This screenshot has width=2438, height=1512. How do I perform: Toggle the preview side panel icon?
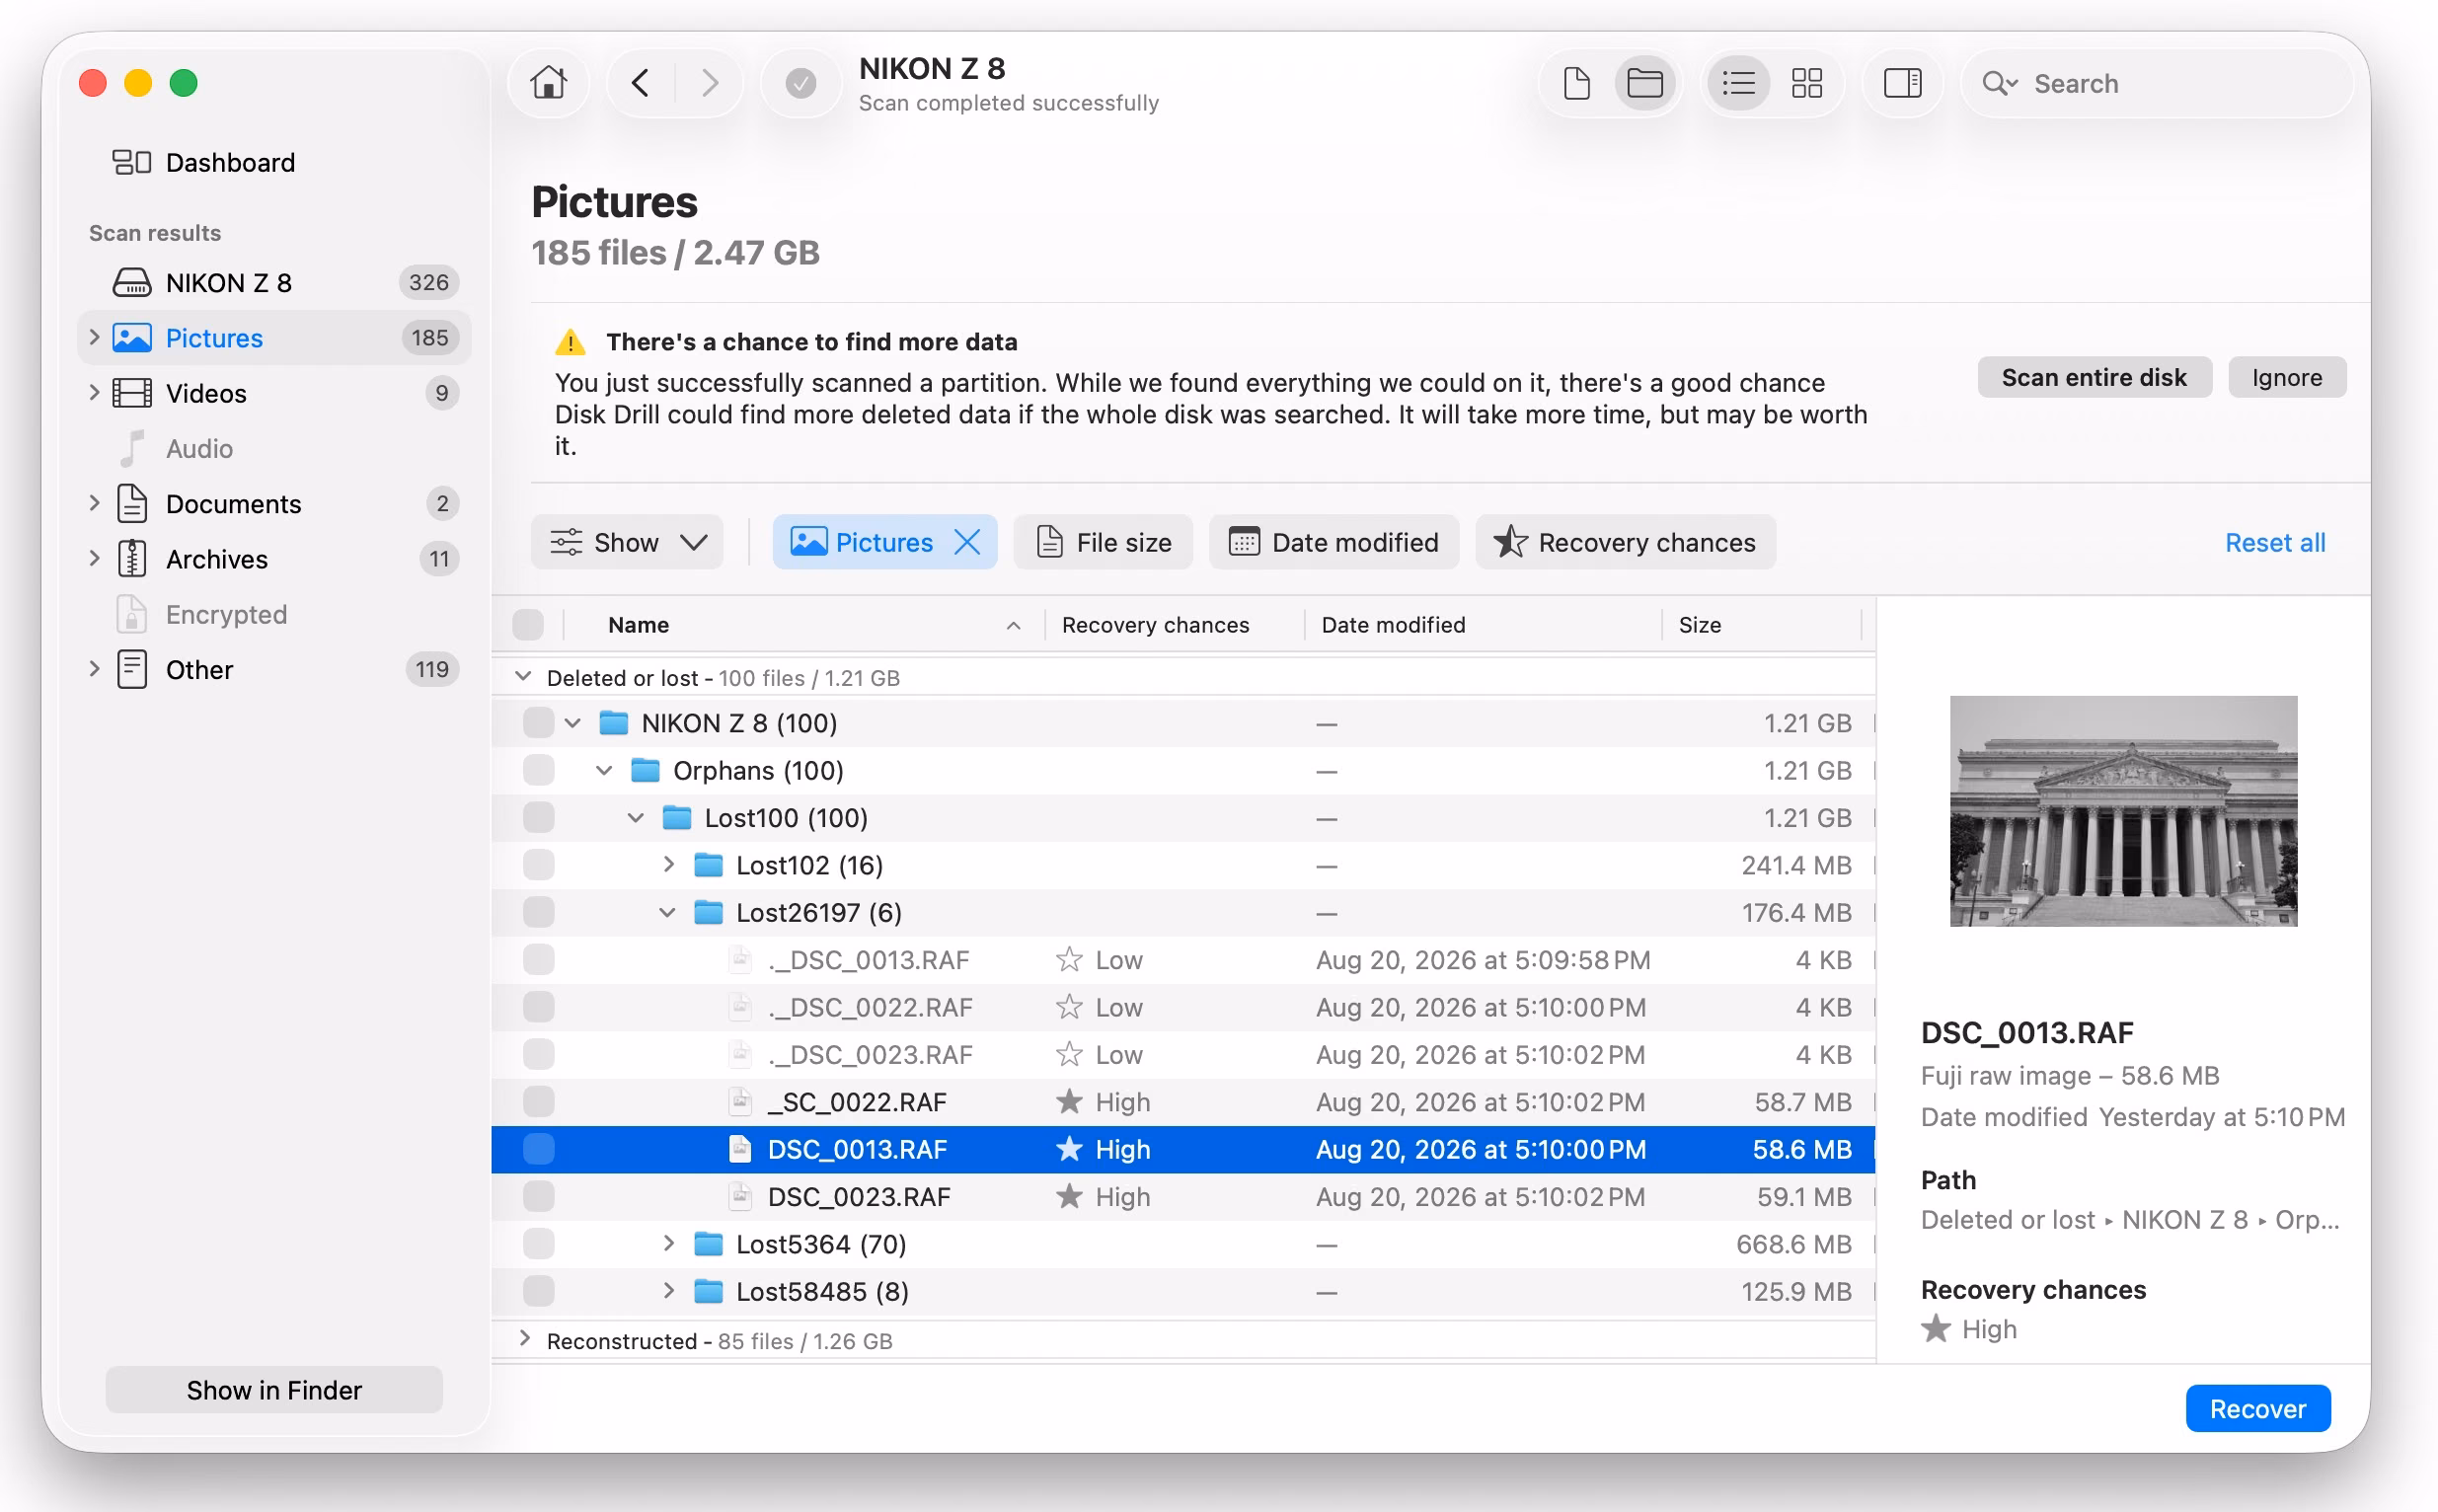pos(1902,83)
